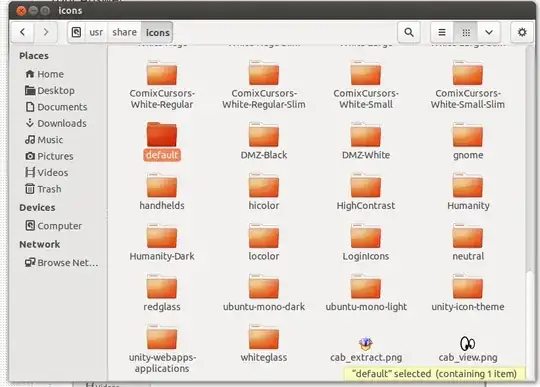Select the cab_view.png file
540x387 pixels.
468,349
